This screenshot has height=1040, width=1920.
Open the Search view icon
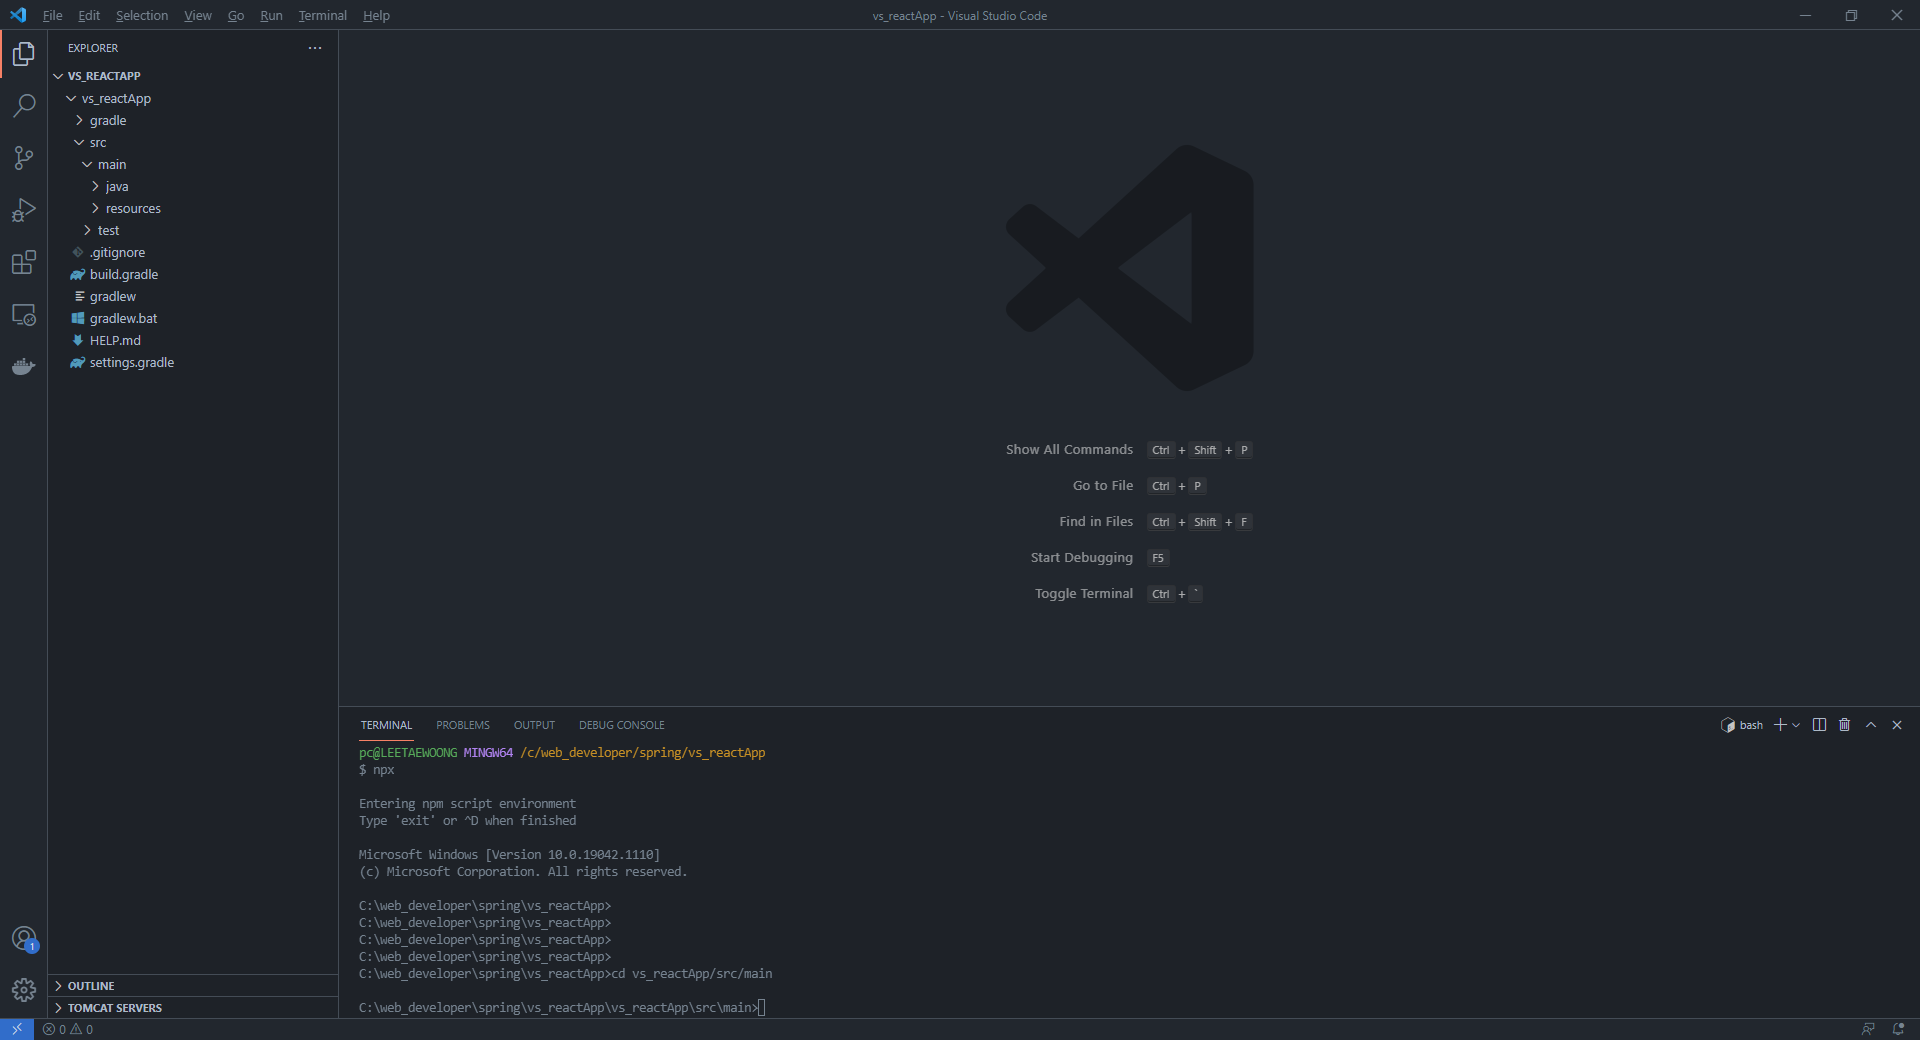pos(24,106)
